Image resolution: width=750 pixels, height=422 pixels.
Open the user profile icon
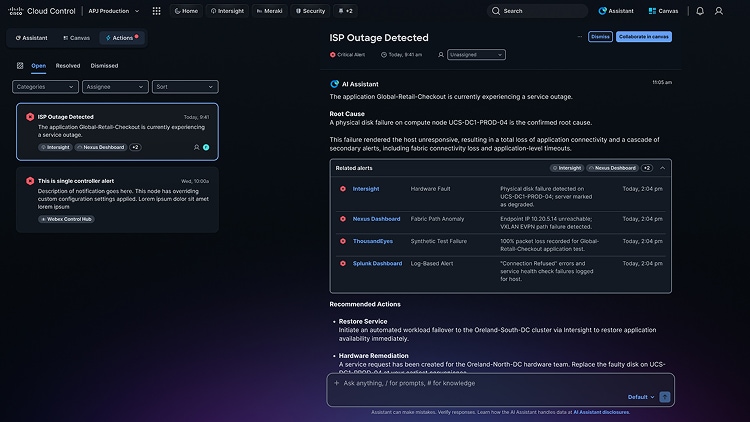[x=718, y=11]
